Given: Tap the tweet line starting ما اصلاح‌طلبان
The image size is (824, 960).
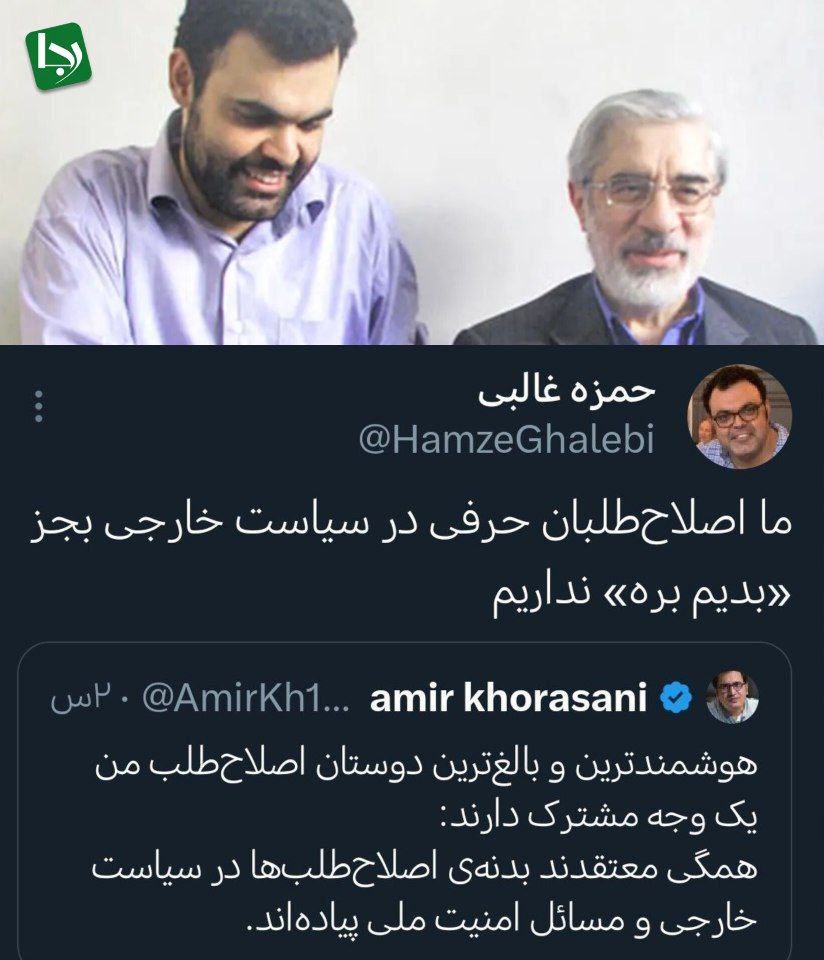Looking at the screenshot, I should click(x=411, y=525).
